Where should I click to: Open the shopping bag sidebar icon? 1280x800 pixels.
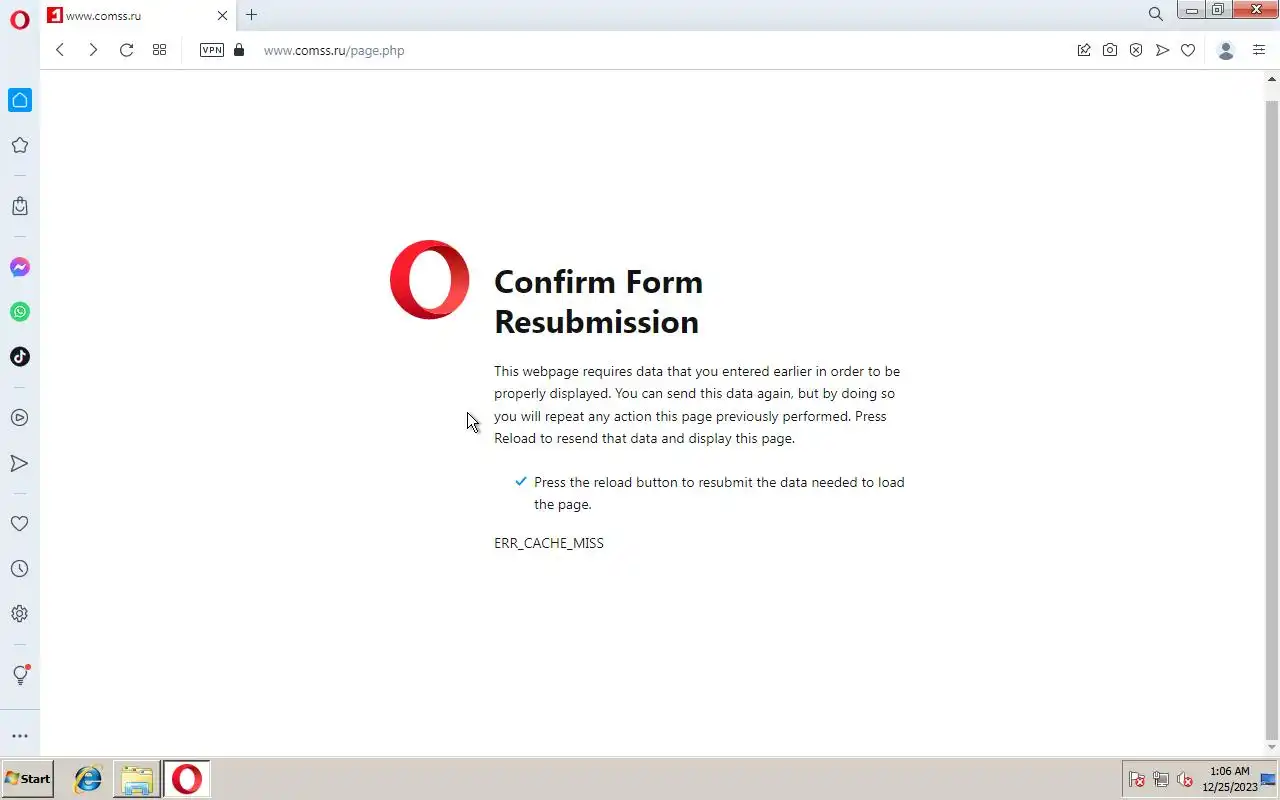point(19,206)
